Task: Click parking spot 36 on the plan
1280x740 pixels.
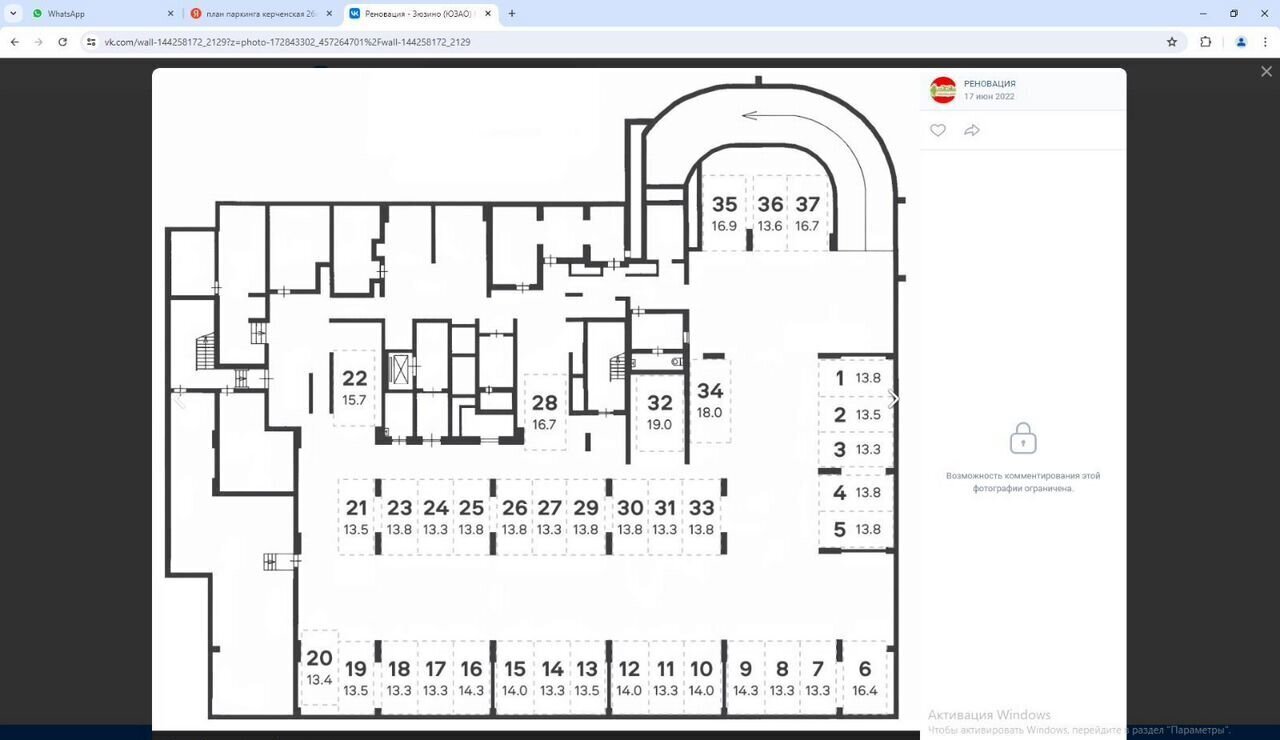Action: 770,213
